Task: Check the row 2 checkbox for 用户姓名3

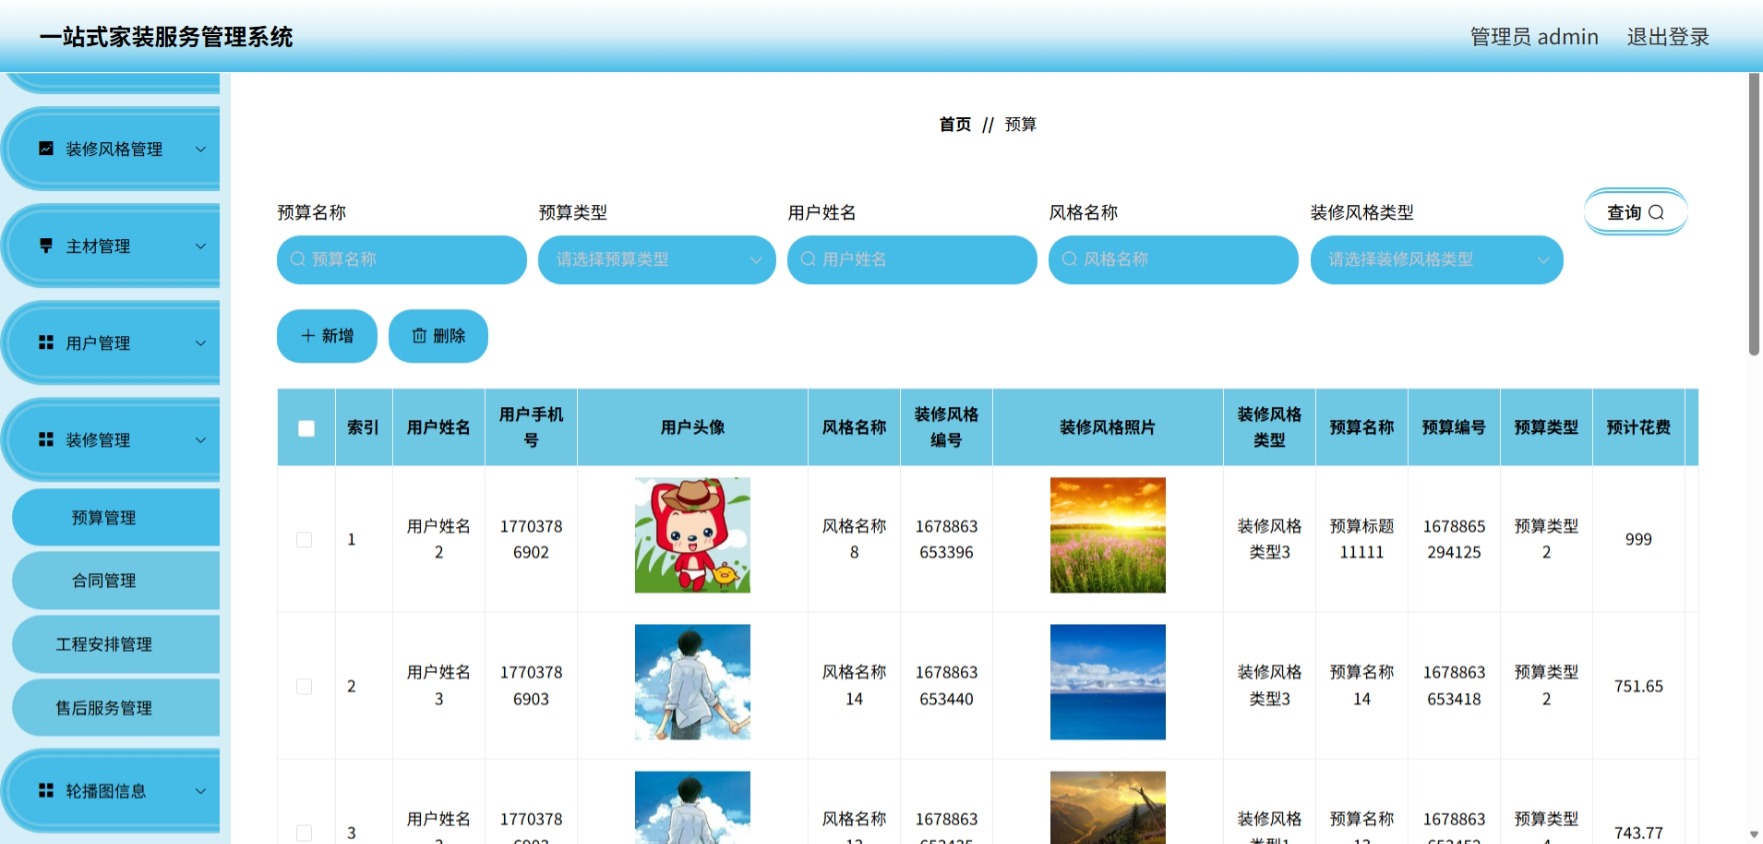Action: (x=304, y=687)
